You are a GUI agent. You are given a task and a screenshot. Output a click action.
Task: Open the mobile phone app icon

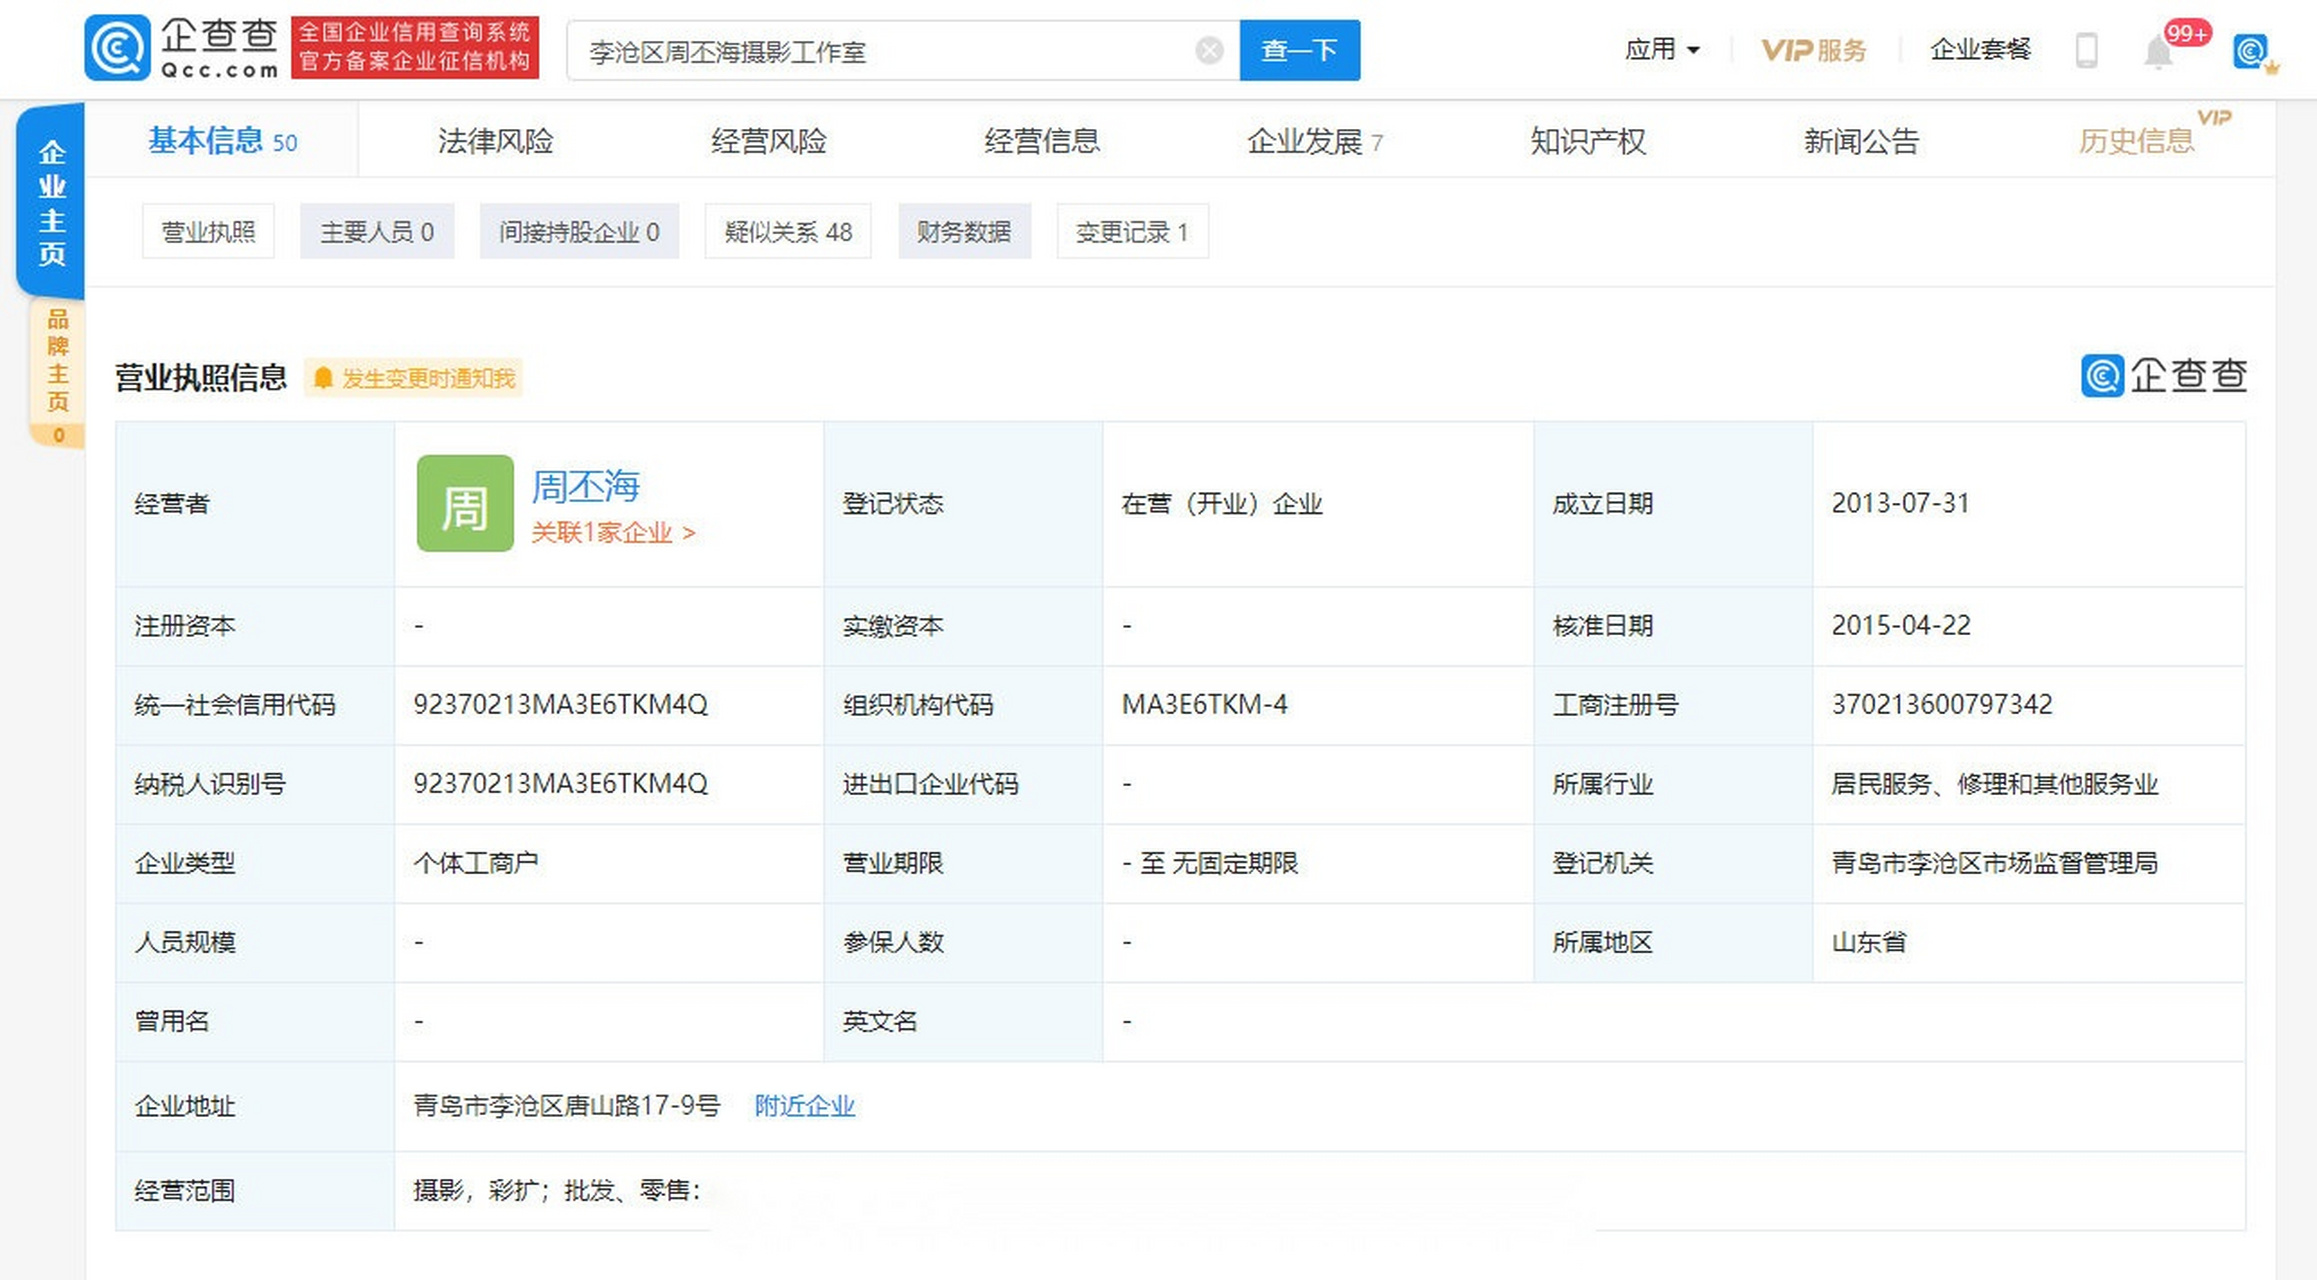tap(2086, 50)
